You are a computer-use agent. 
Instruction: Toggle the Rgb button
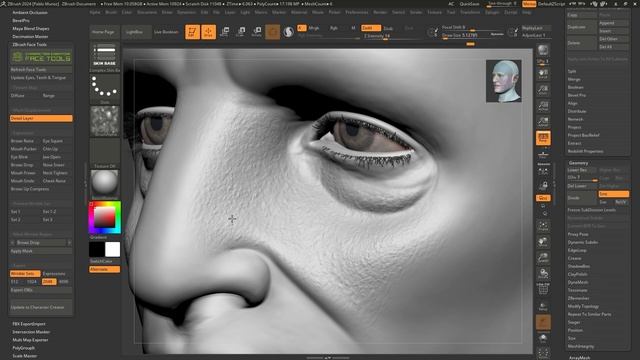pos(333,28)
